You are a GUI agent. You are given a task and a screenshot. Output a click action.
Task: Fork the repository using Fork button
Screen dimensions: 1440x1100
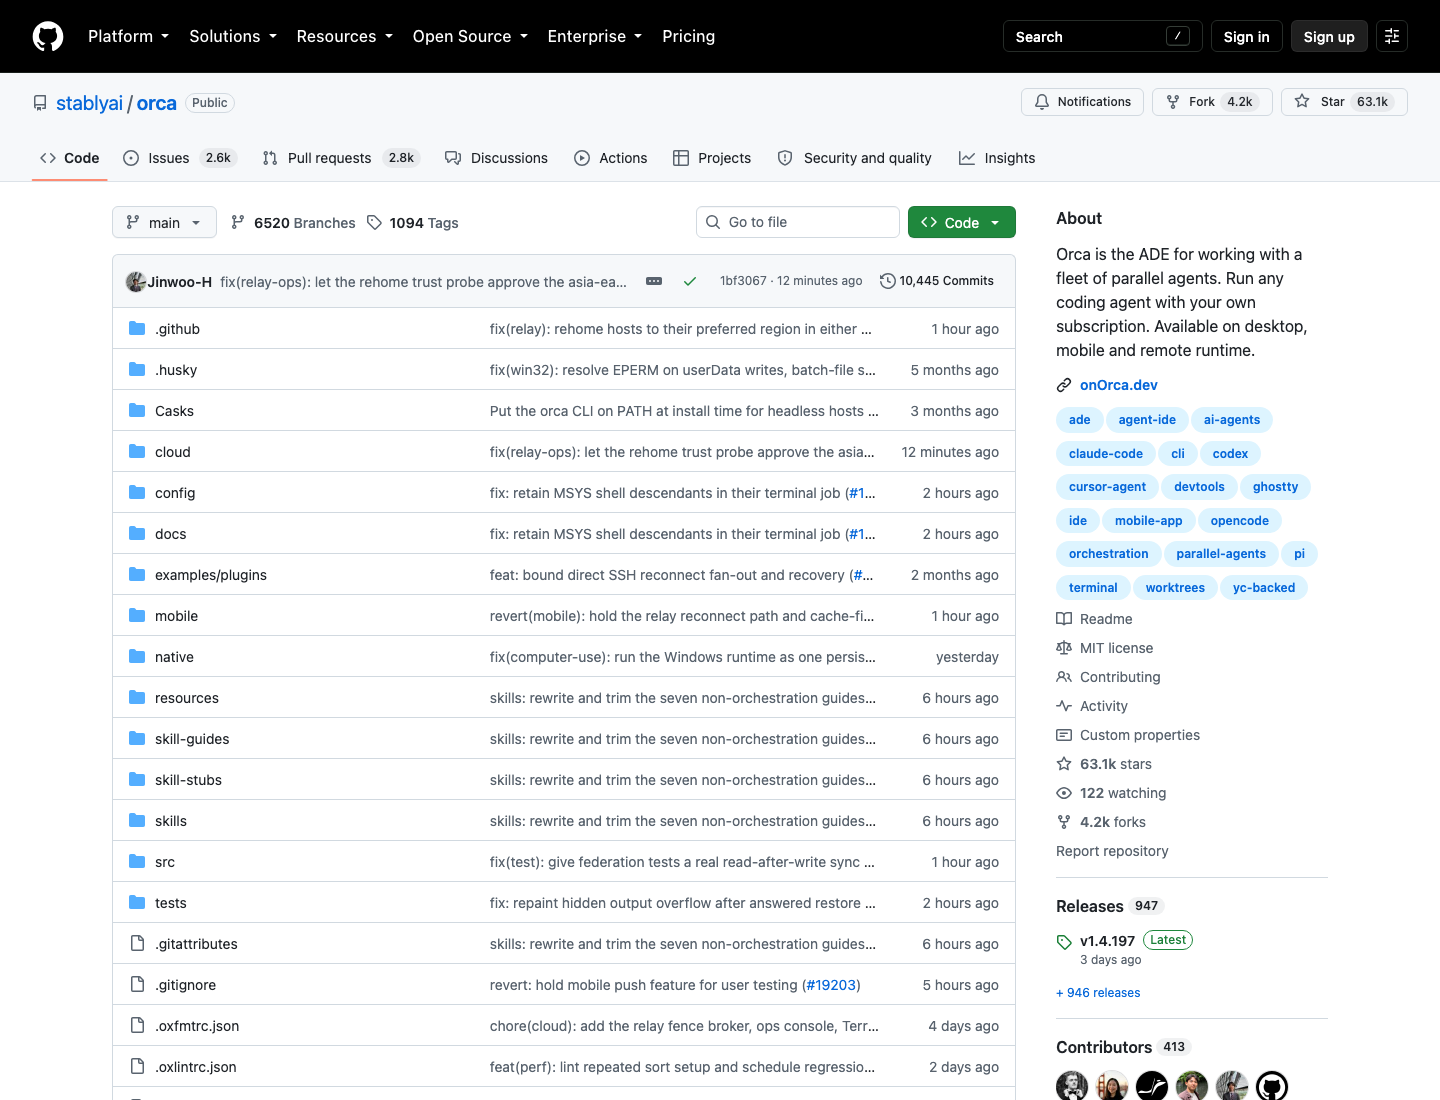pos(1212,102)
